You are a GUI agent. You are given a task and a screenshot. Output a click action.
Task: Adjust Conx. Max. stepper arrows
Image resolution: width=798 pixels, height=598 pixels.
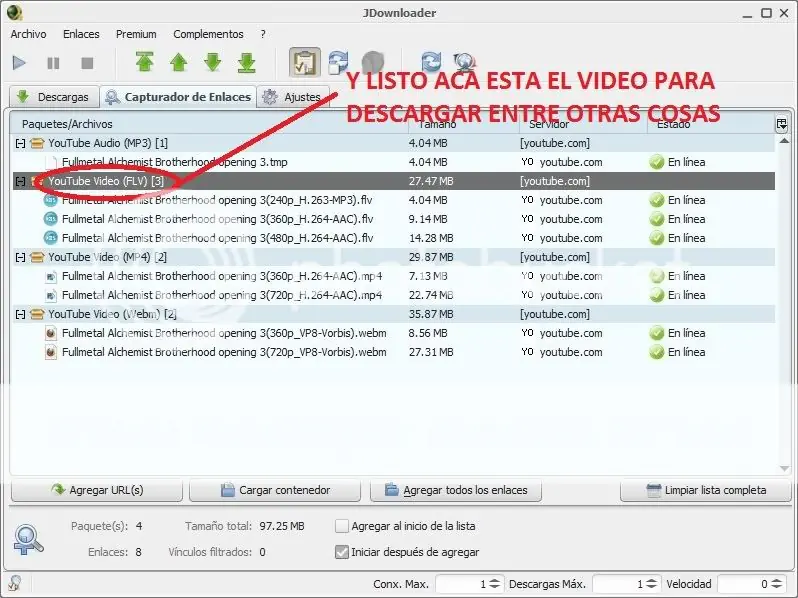click(x=494, y=584)
